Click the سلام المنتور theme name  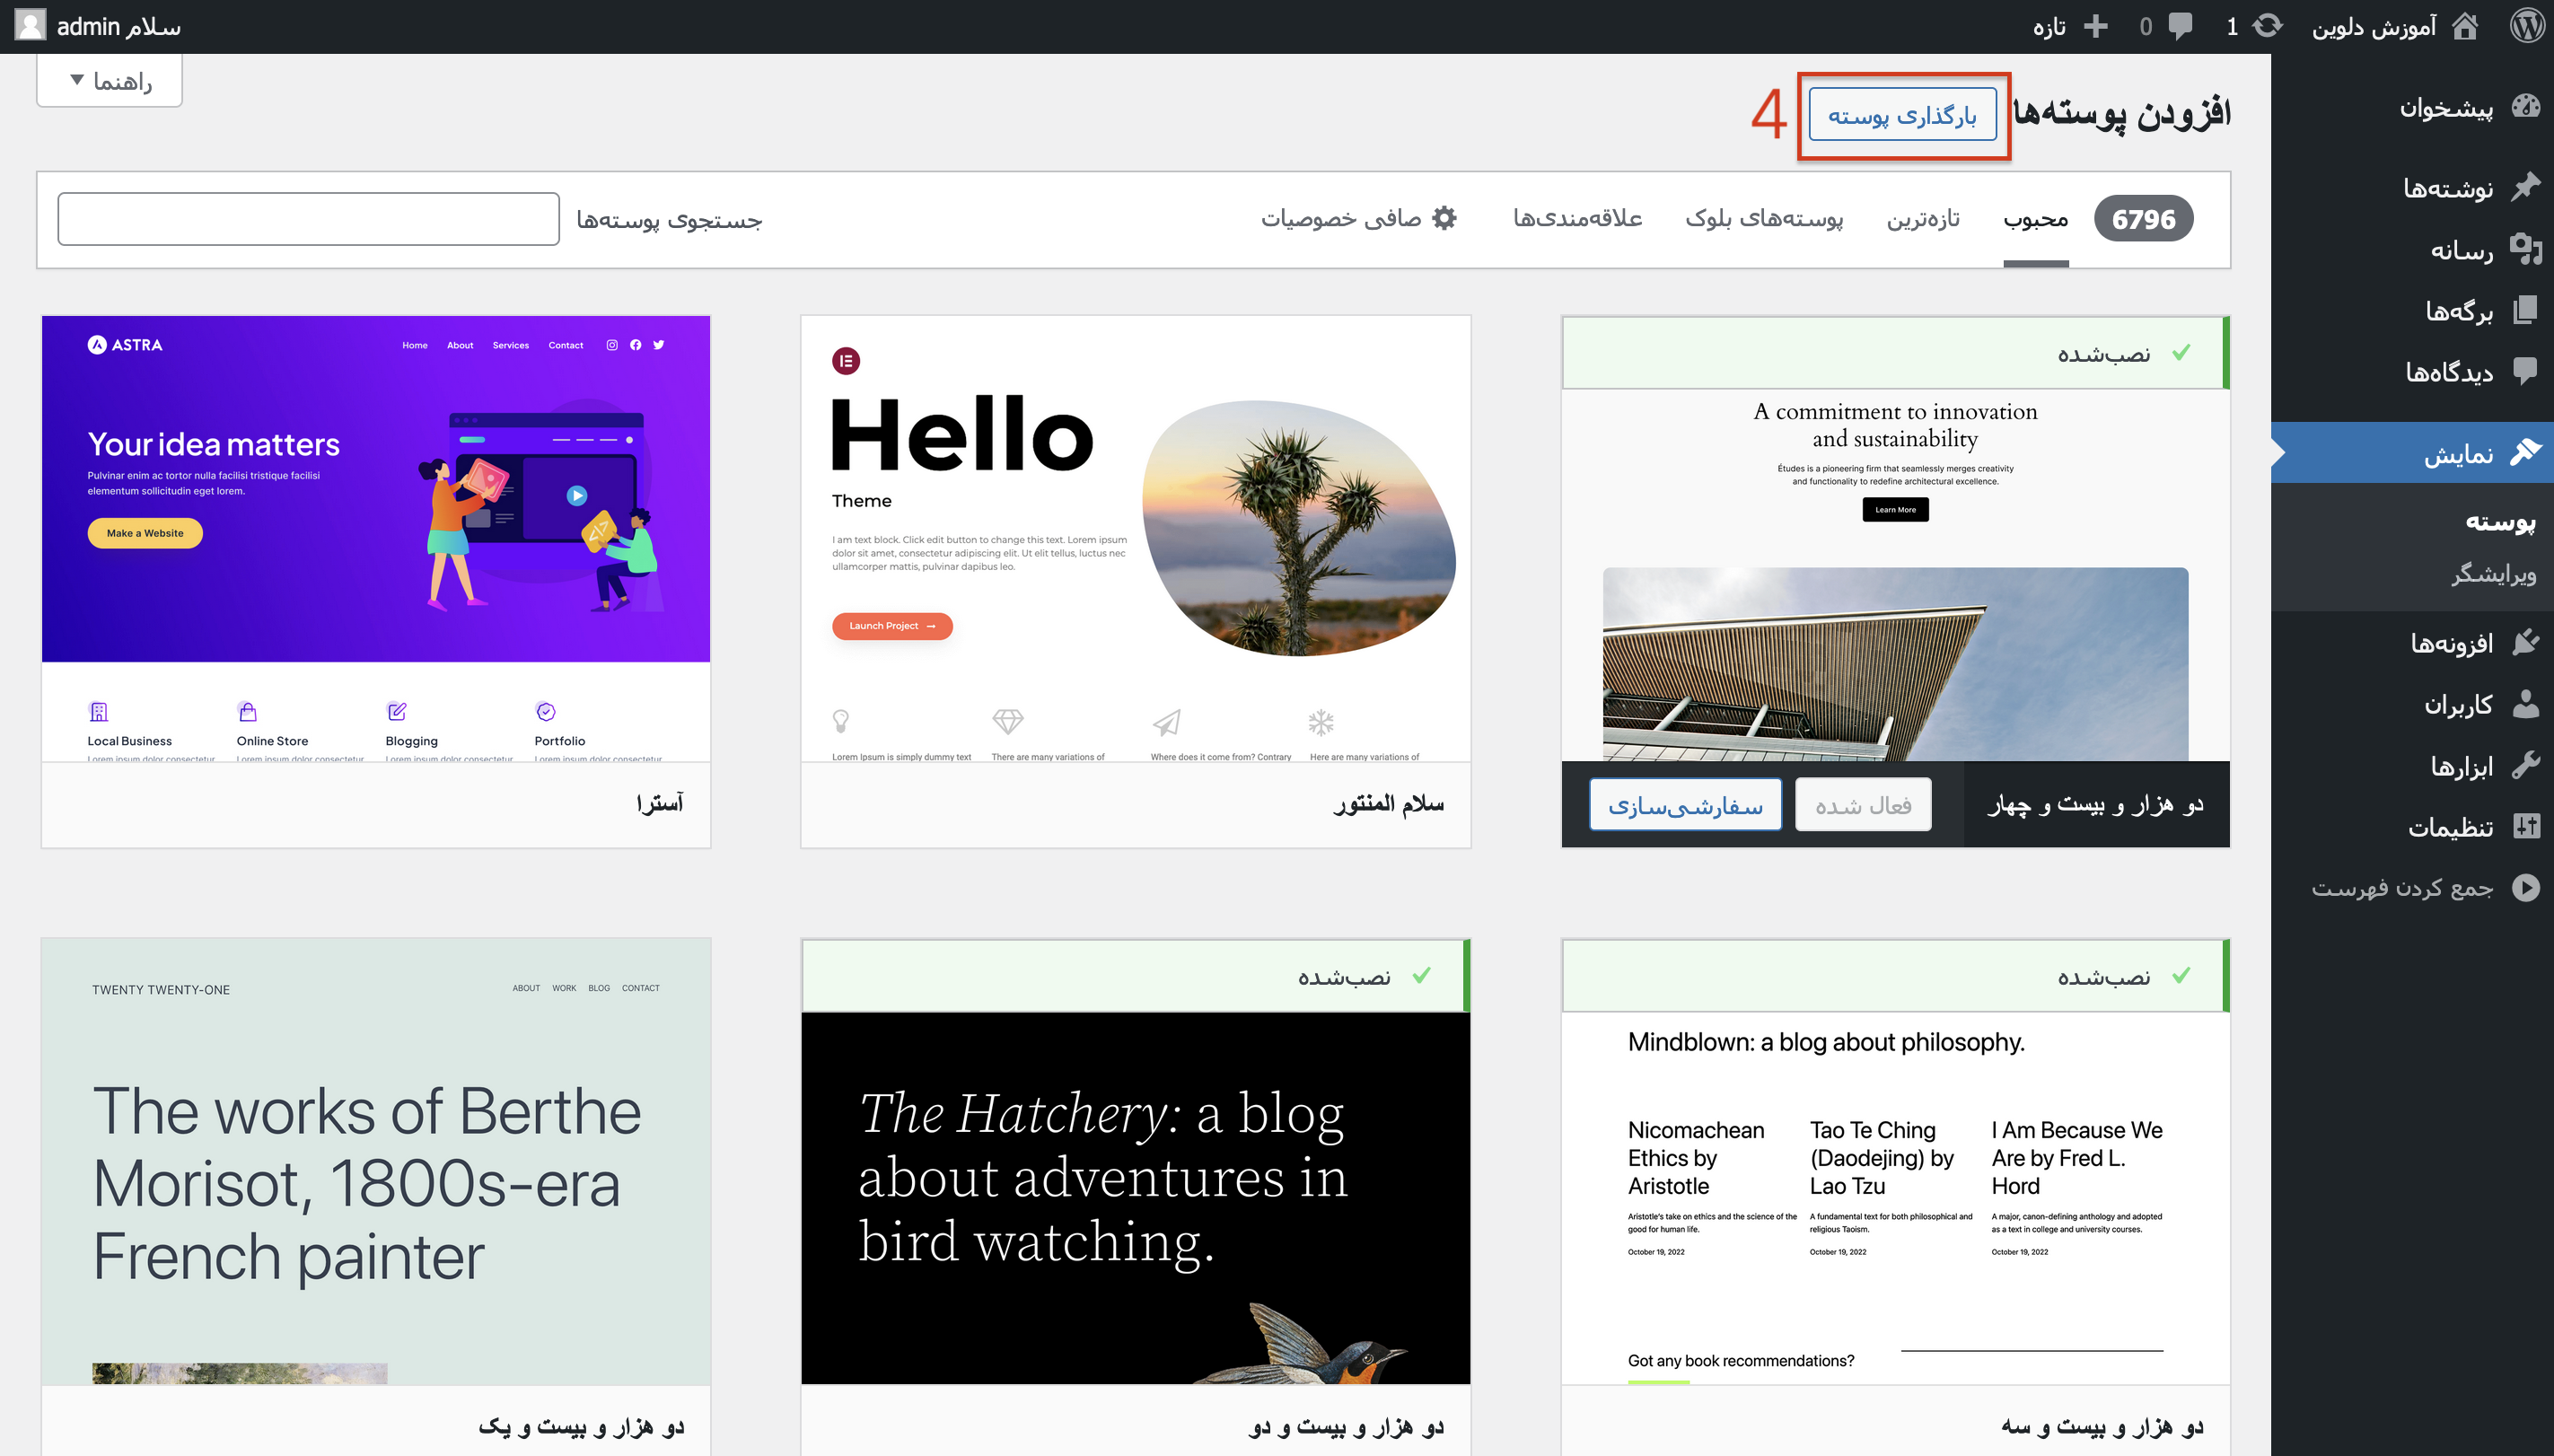point(1388,803)
